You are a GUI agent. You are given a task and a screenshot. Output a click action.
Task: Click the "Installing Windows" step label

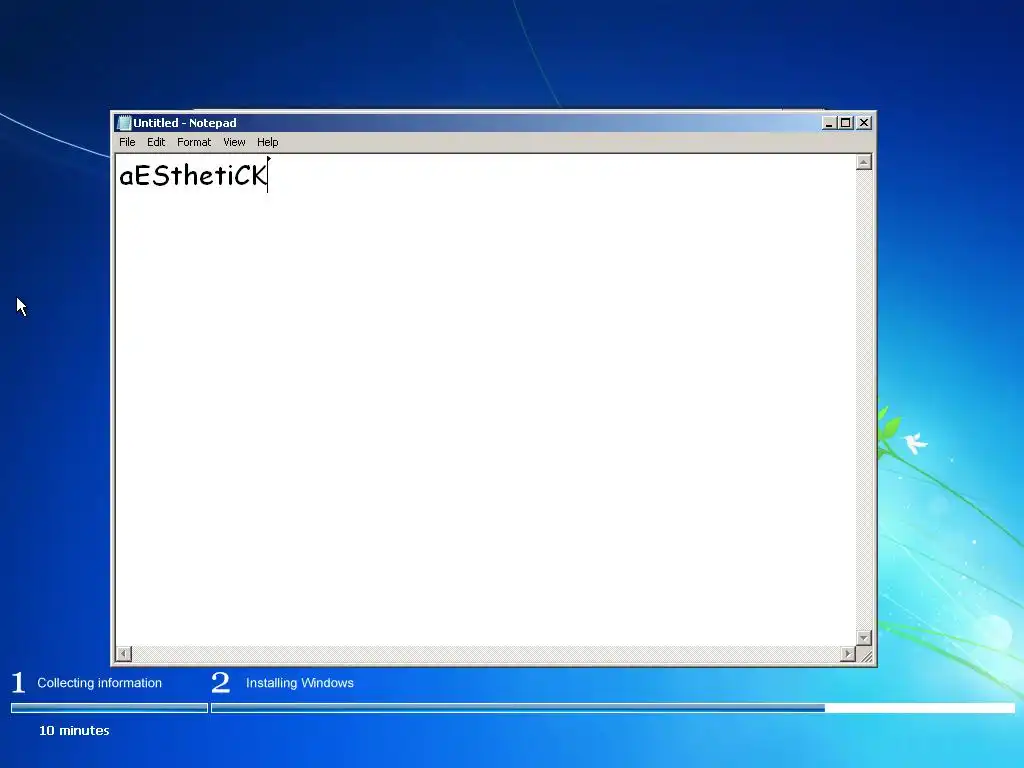tap(300, 682)
